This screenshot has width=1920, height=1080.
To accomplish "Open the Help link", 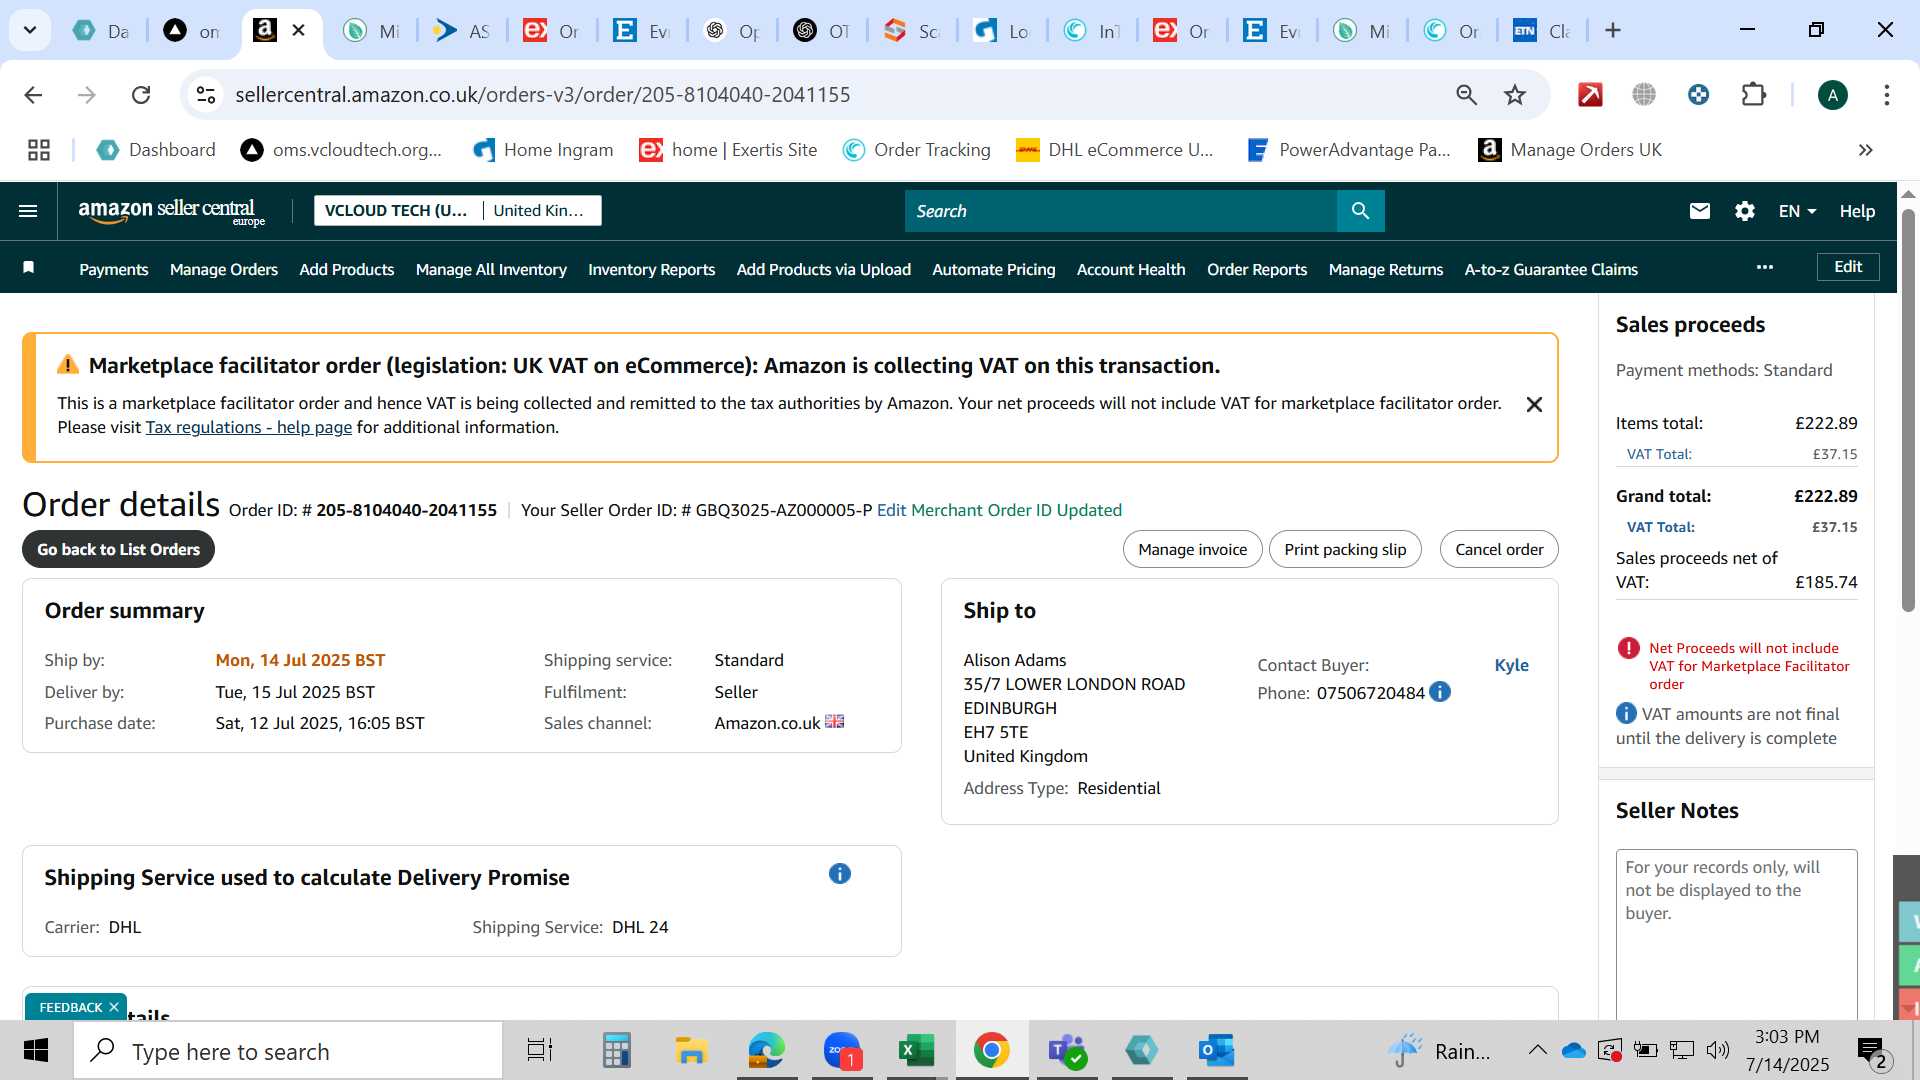I will coord(1857,211).
